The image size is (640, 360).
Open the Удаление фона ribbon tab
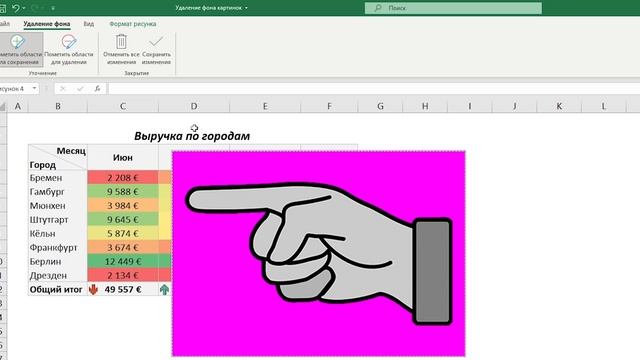tap(47, 24)
